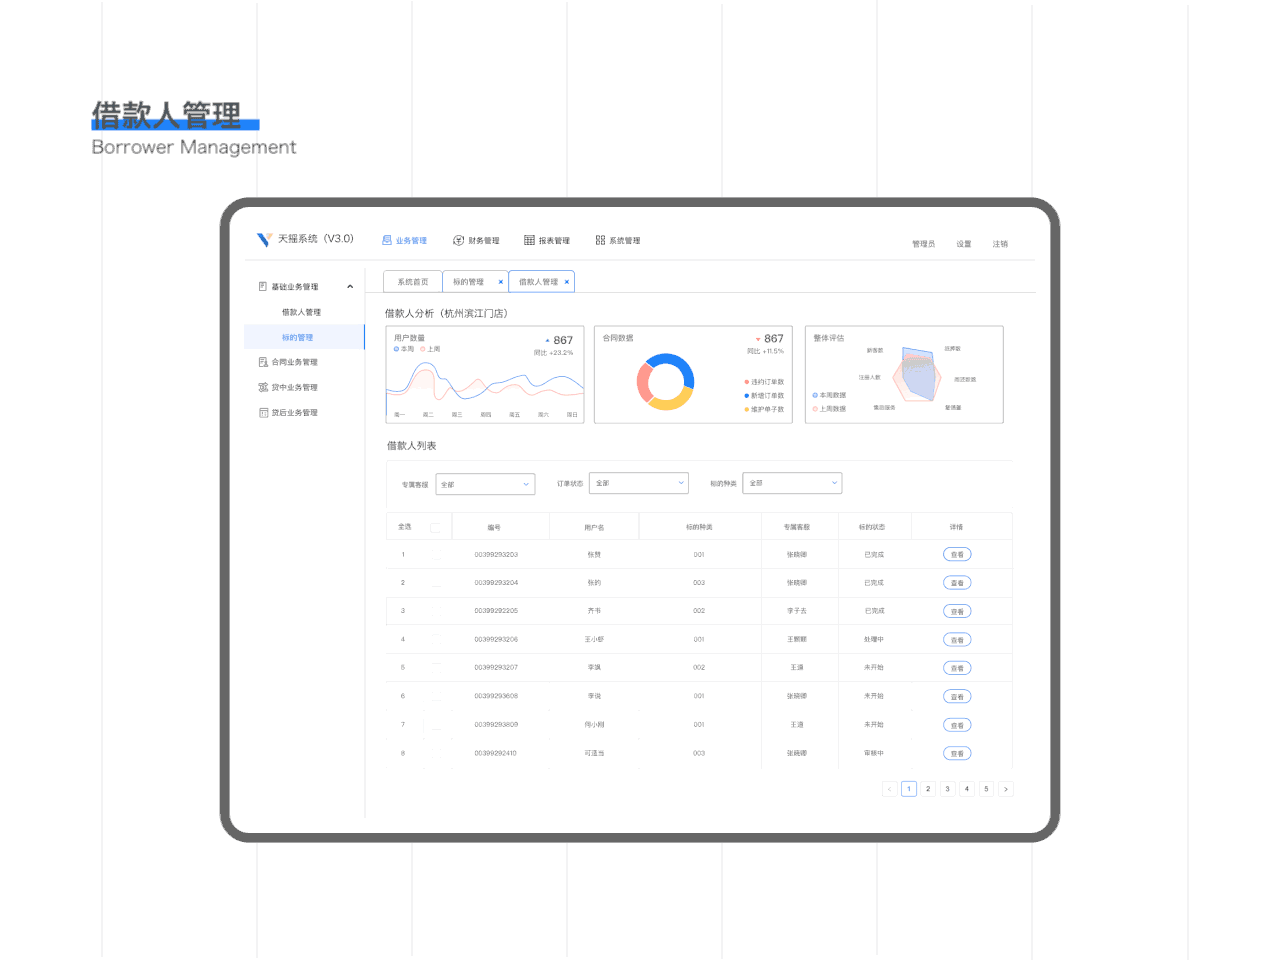Click the 用户名 column header
Viewport: 1280px width, 960px height.
[594, 527]
